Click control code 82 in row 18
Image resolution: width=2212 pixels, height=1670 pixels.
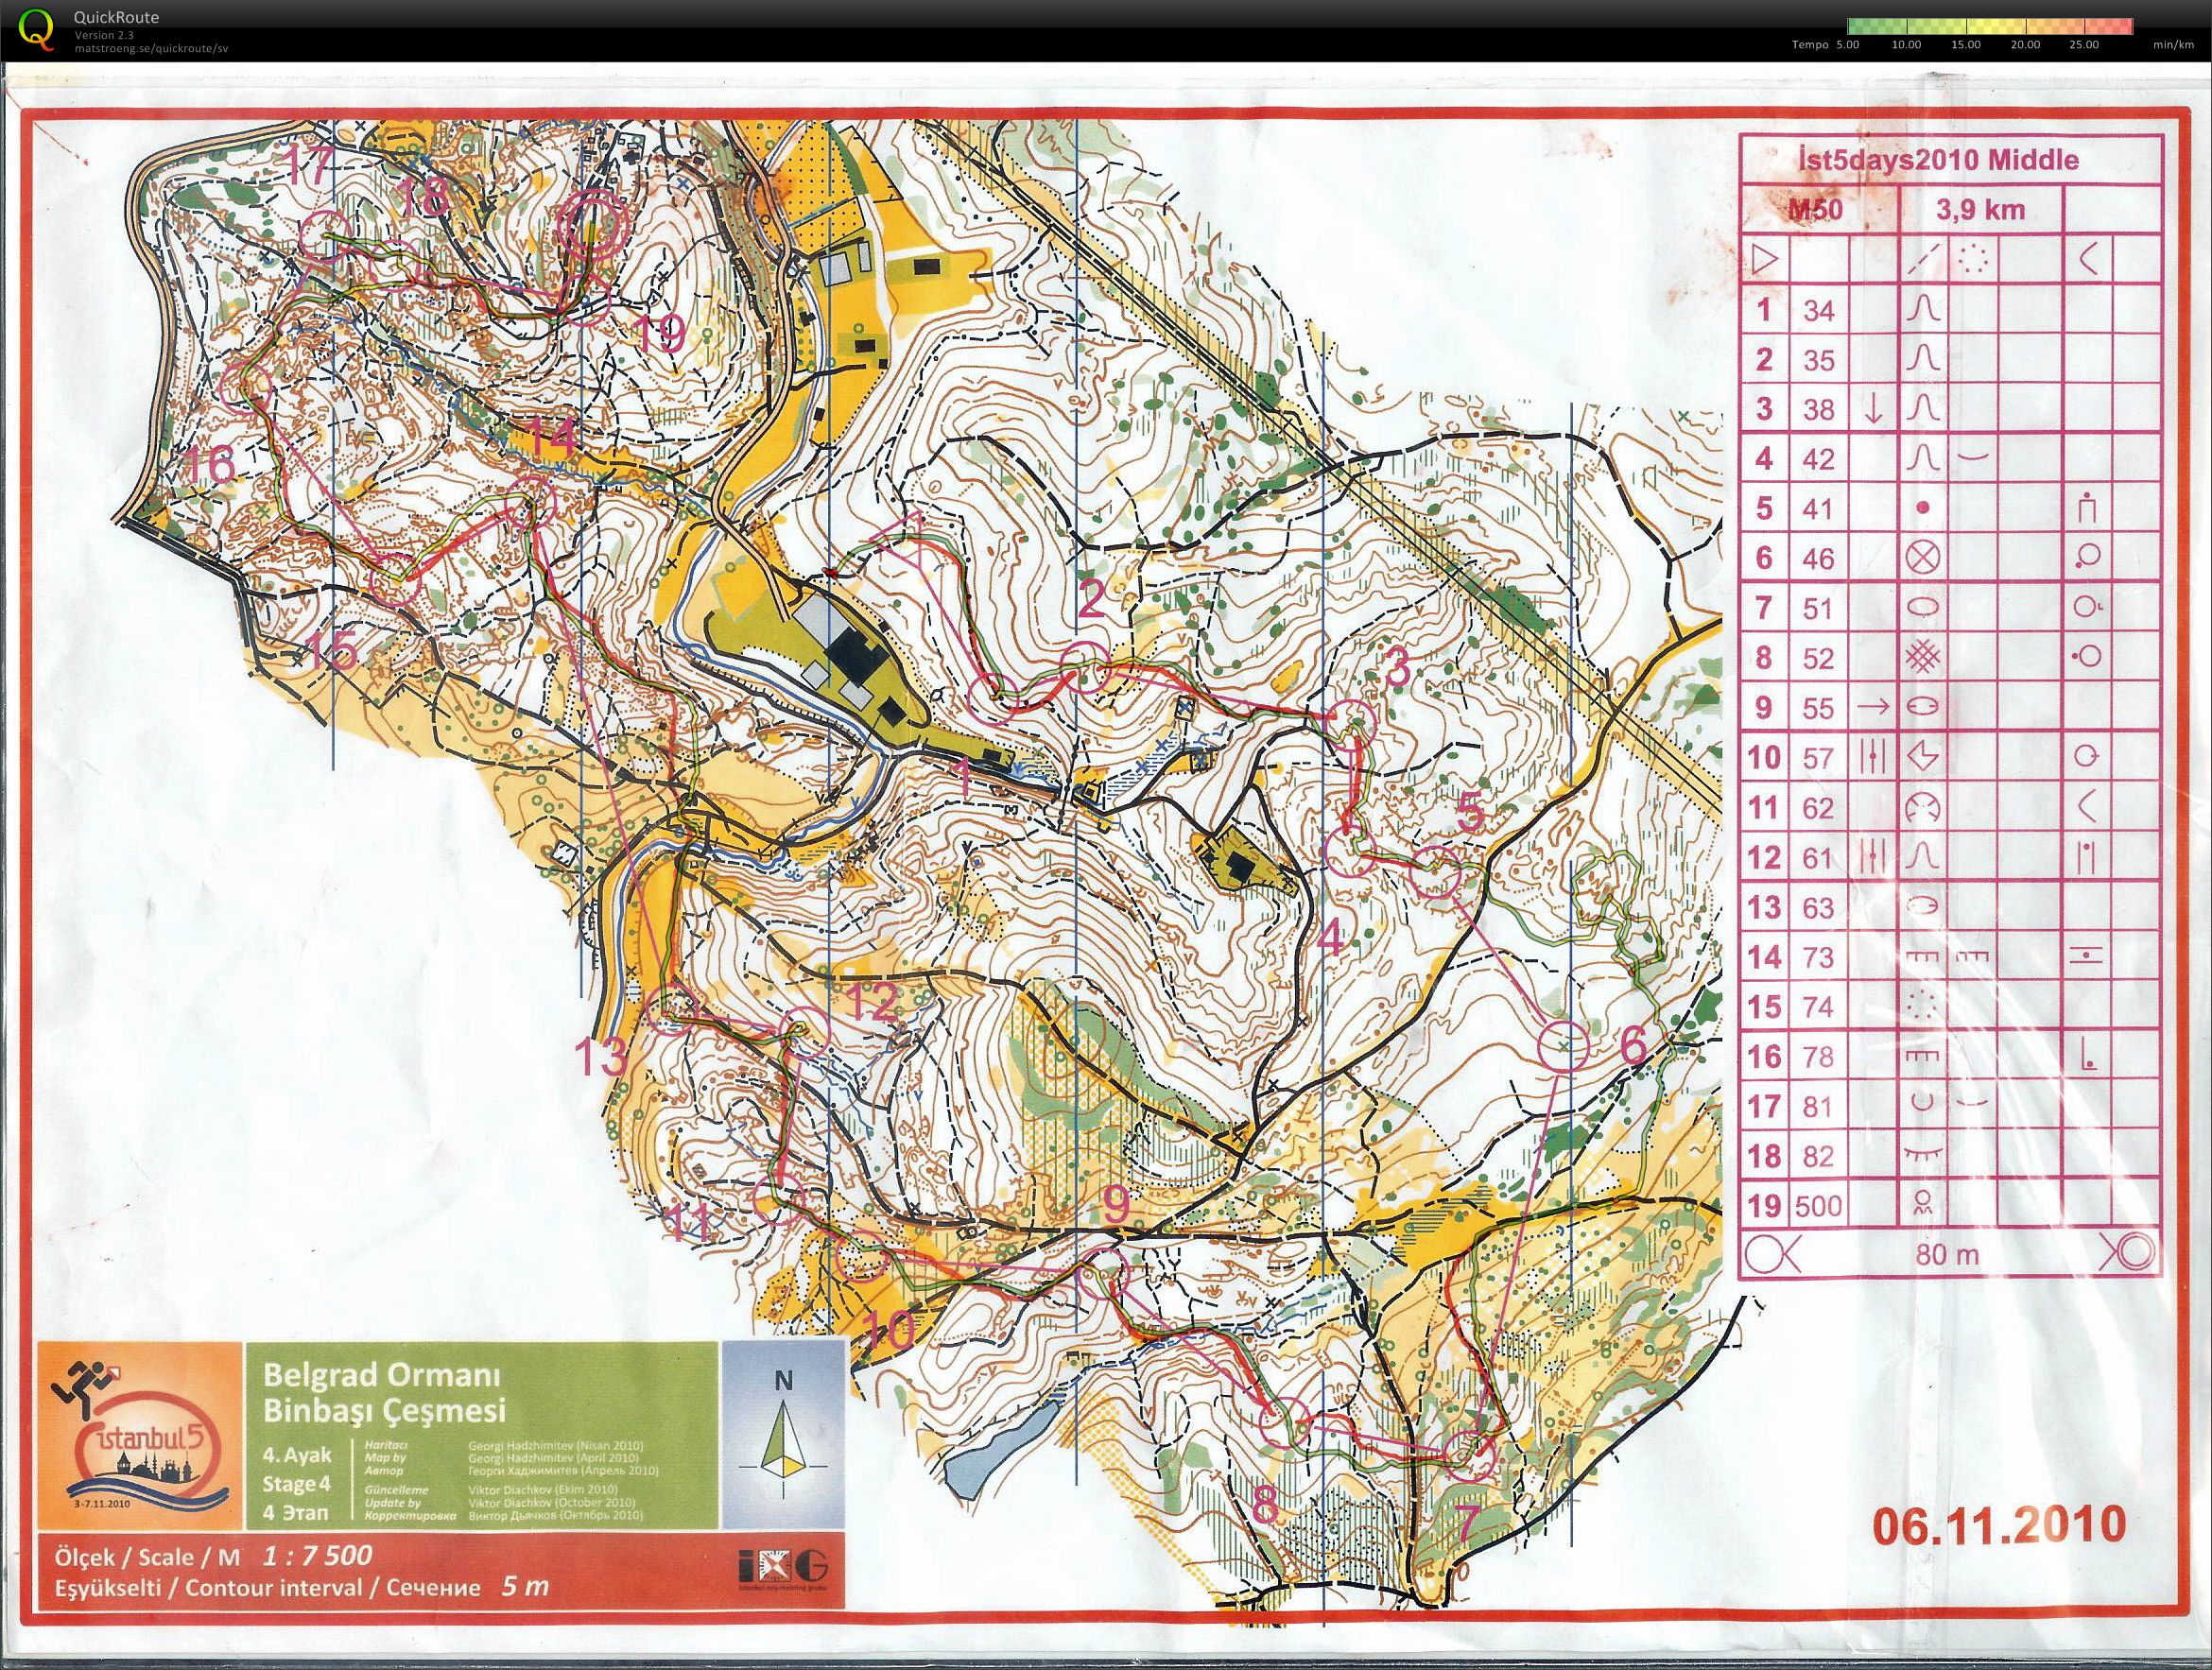(x=1819, y=1156)
